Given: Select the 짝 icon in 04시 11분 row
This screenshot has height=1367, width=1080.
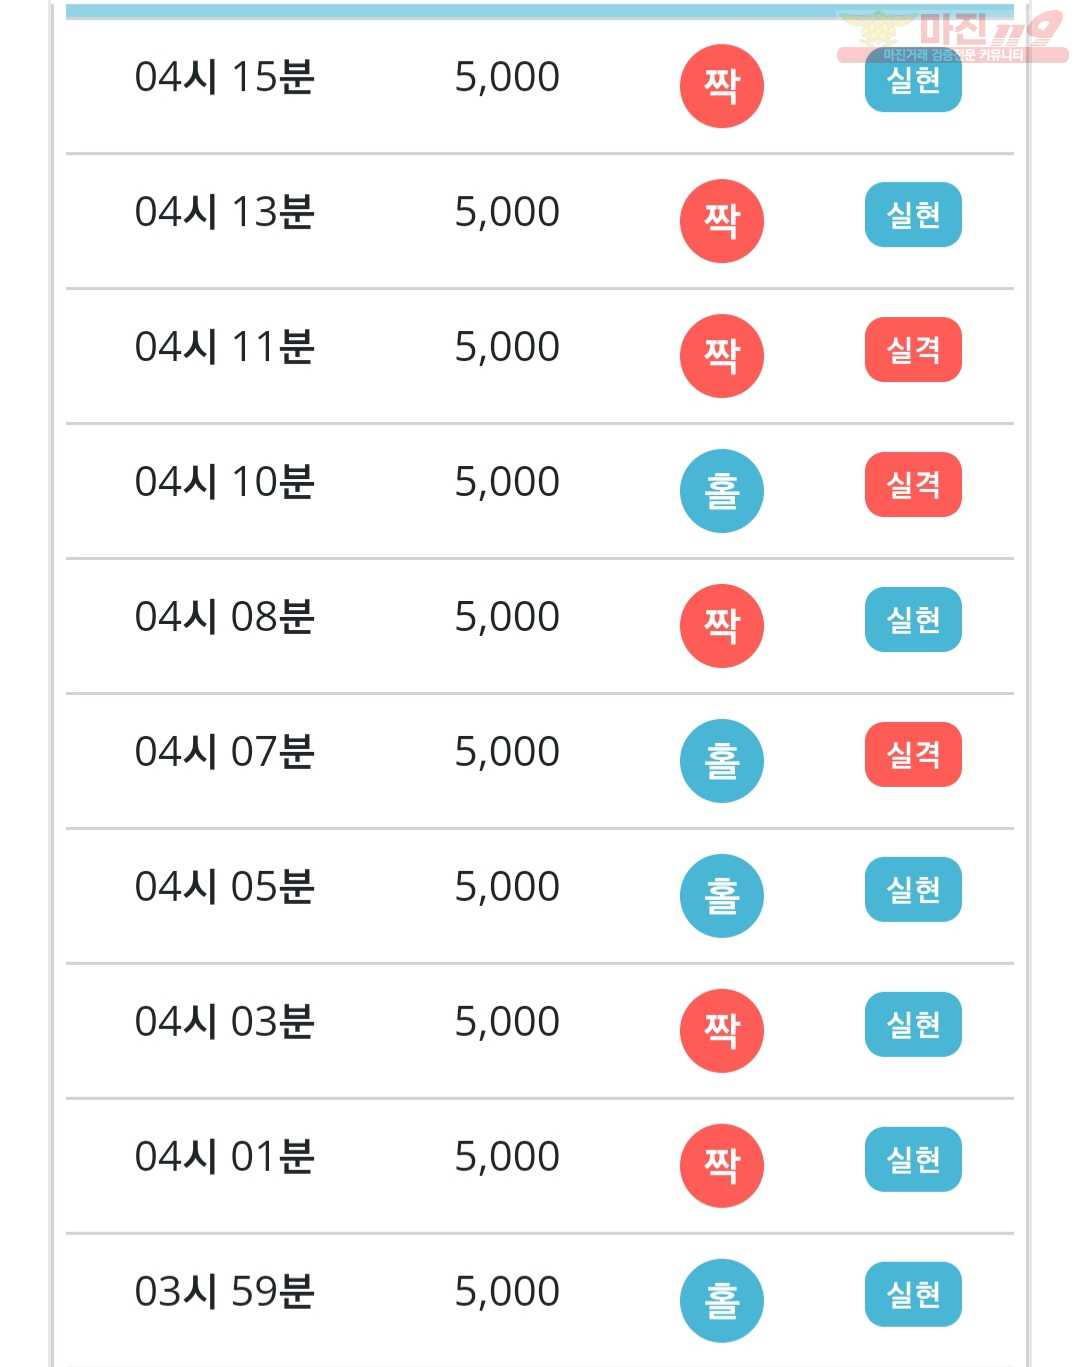Looking at the screenshot, I should (721, 356).
